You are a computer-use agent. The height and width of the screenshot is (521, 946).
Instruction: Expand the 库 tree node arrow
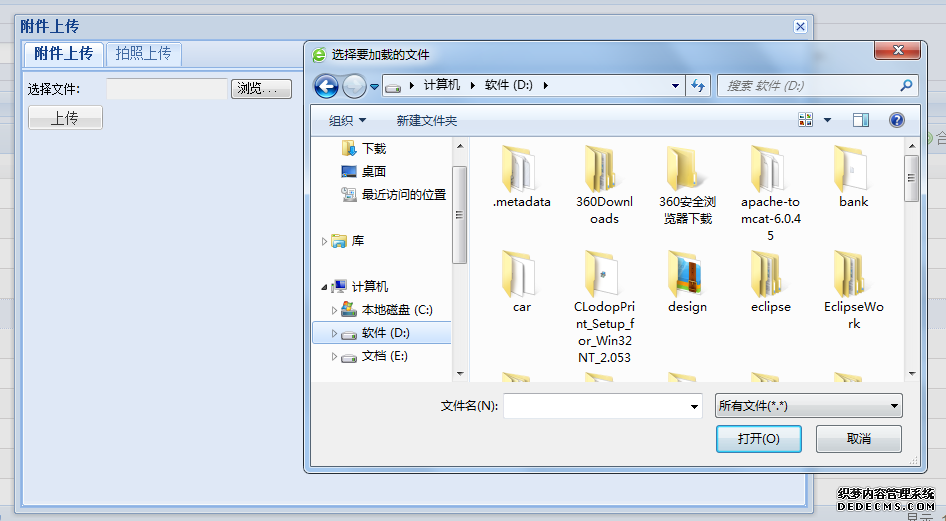click(324, 241)
